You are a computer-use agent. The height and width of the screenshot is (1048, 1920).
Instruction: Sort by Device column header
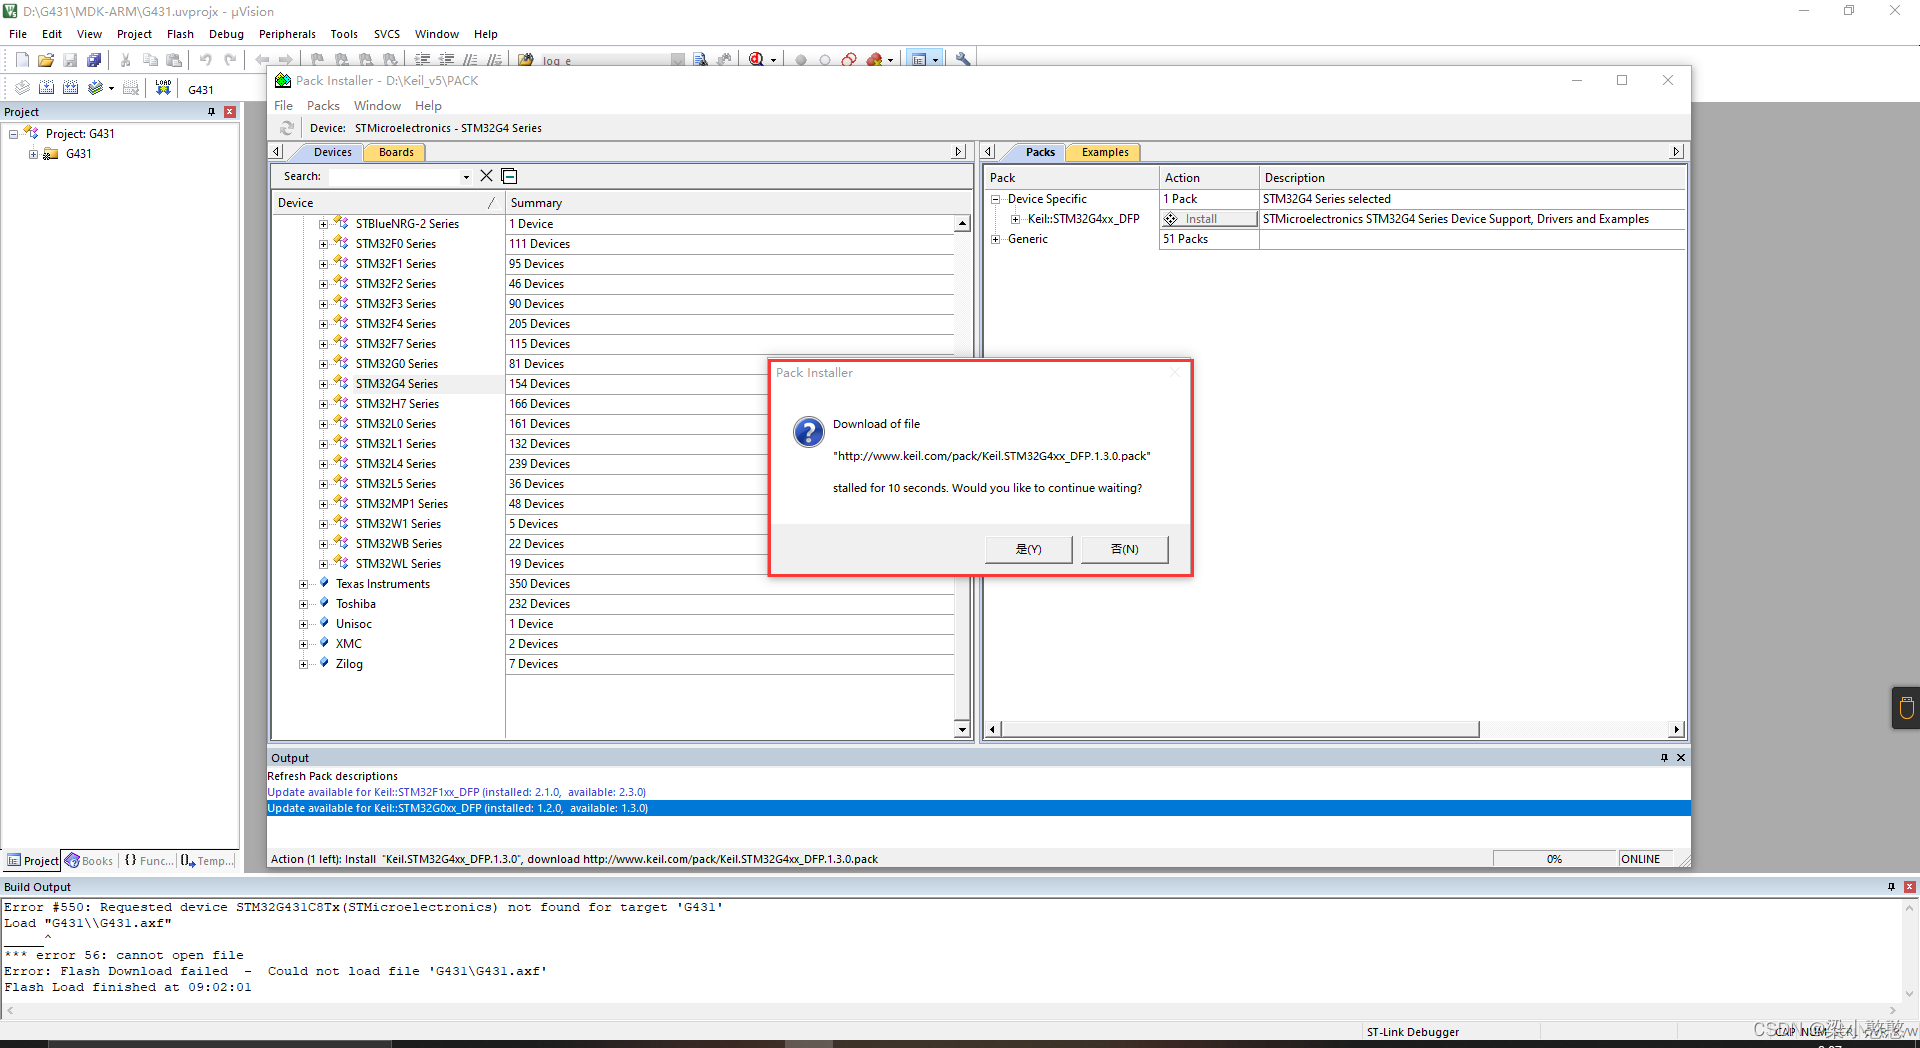[387, 203]
